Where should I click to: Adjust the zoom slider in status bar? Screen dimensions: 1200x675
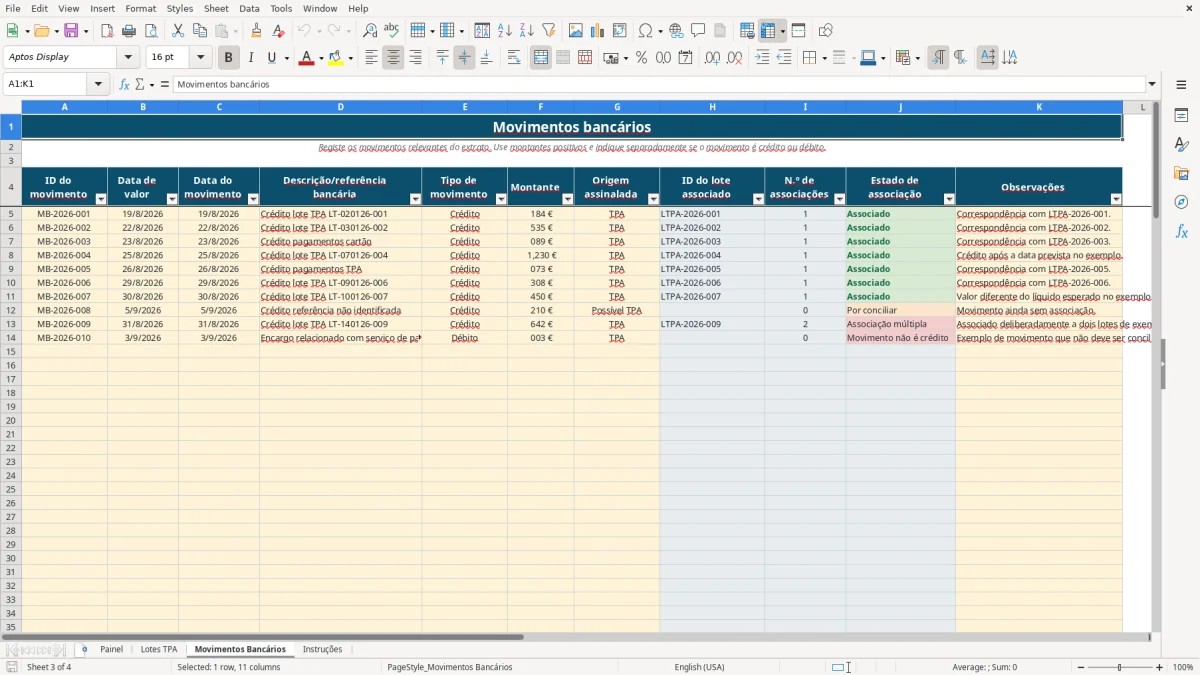[1119, 667]
